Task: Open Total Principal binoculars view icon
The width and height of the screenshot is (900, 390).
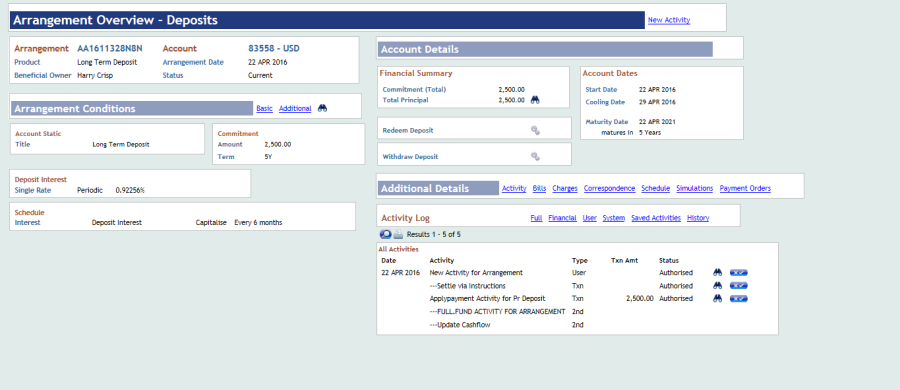Action: (x=535, y=100)
